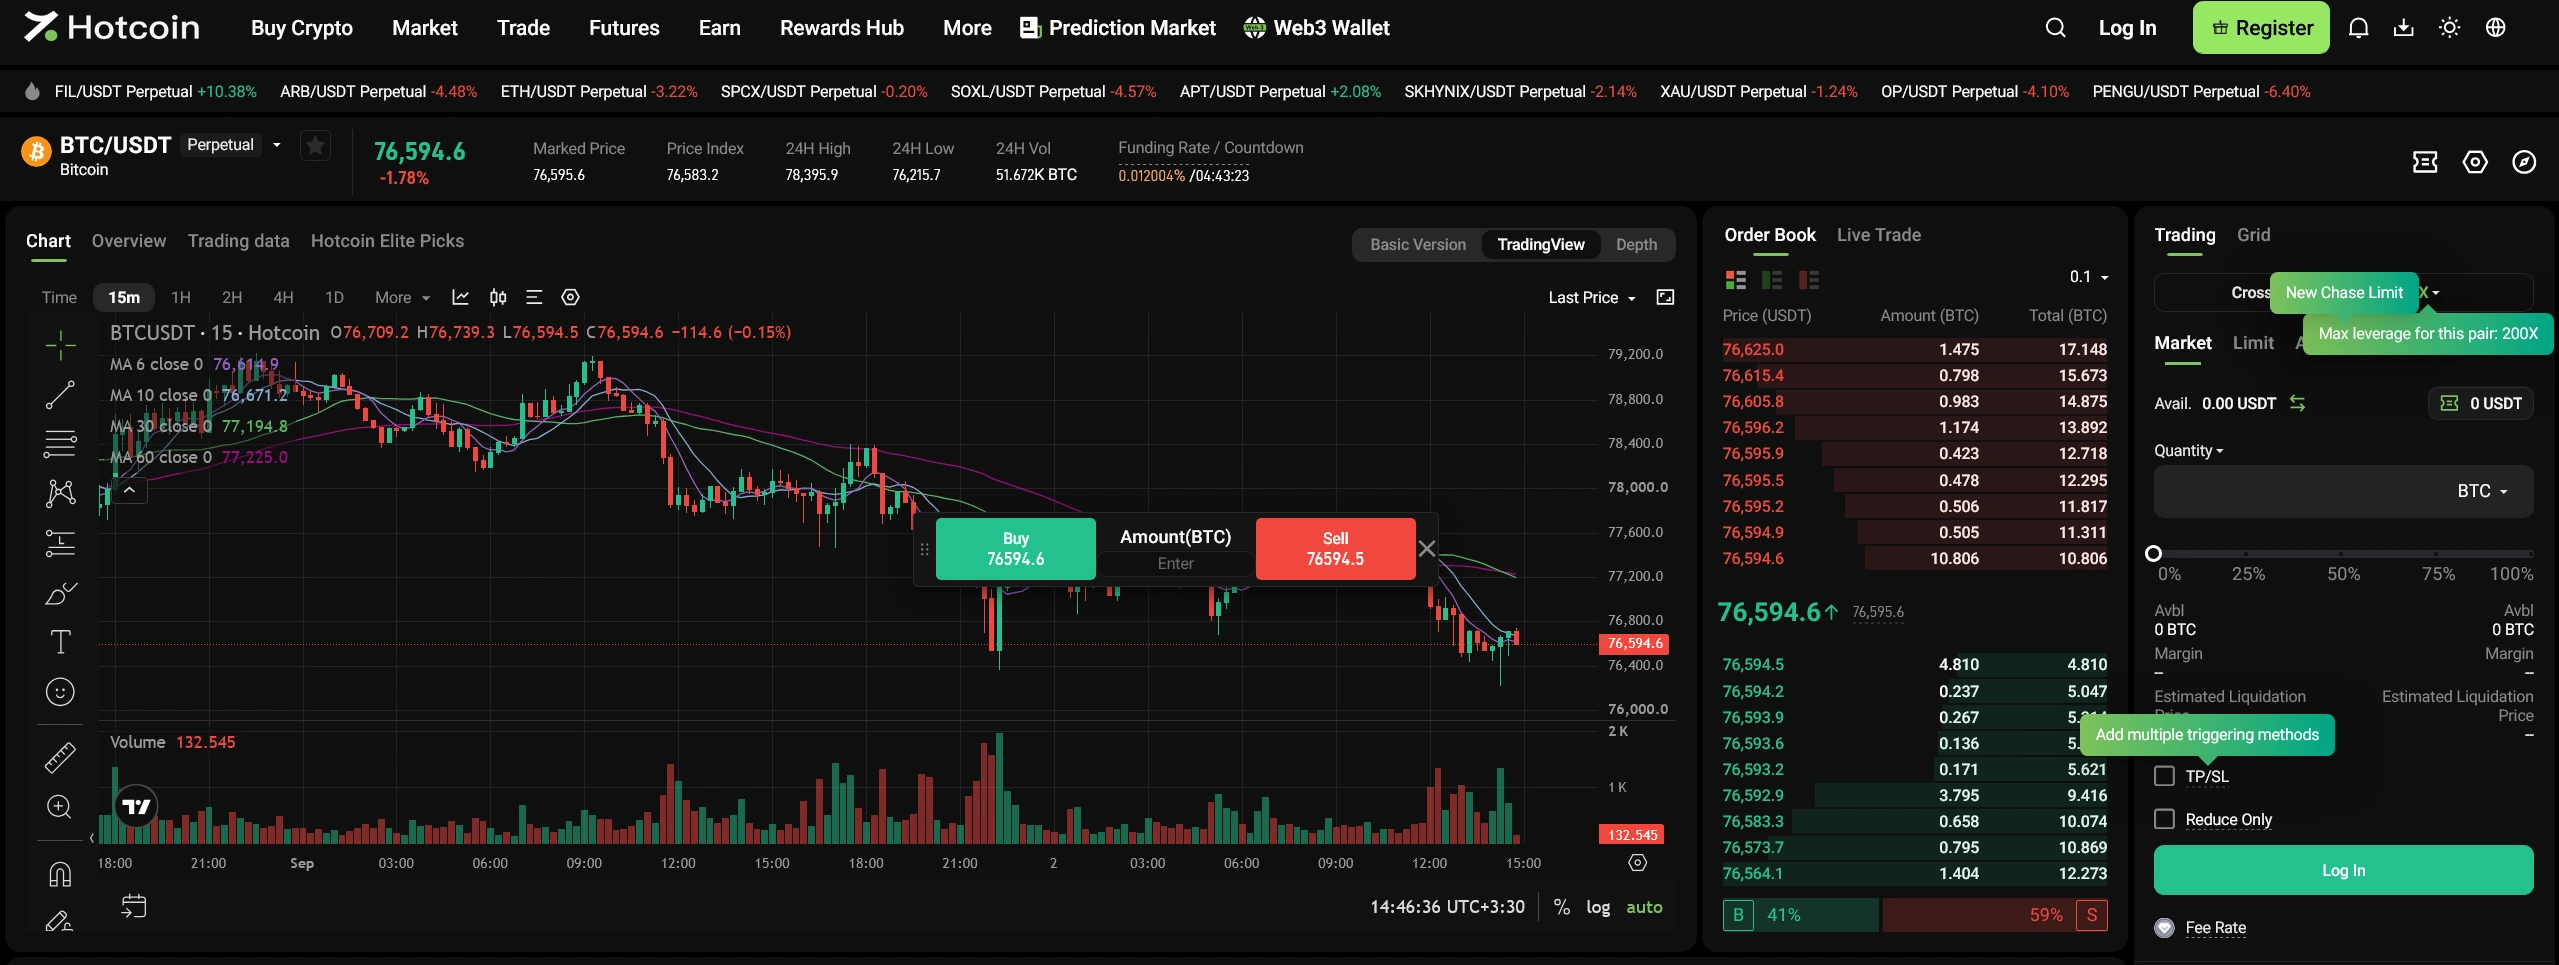Toggle the magnet snap mode
Screen dimensions: 2559x965
(x=60, y=874)
